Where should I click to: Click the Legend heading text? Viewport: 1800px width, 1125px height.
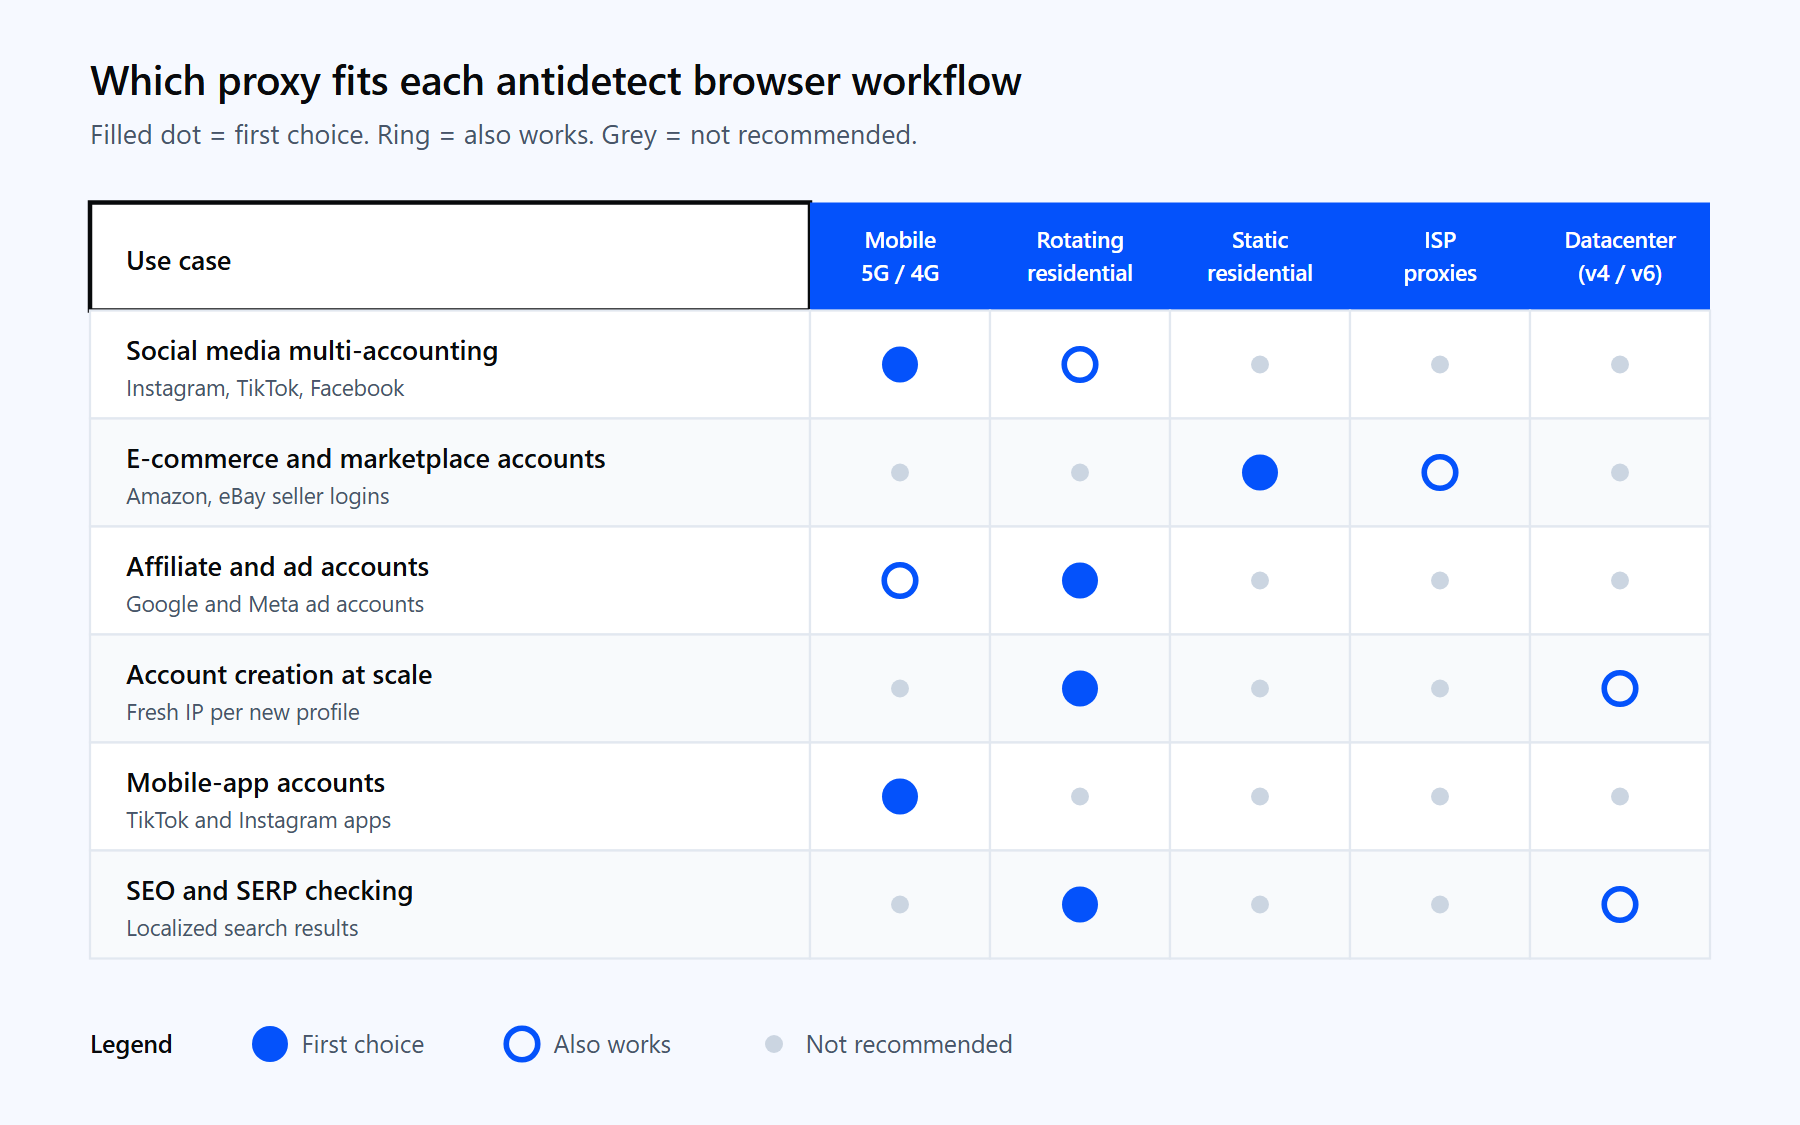(x=131, y=1045)
